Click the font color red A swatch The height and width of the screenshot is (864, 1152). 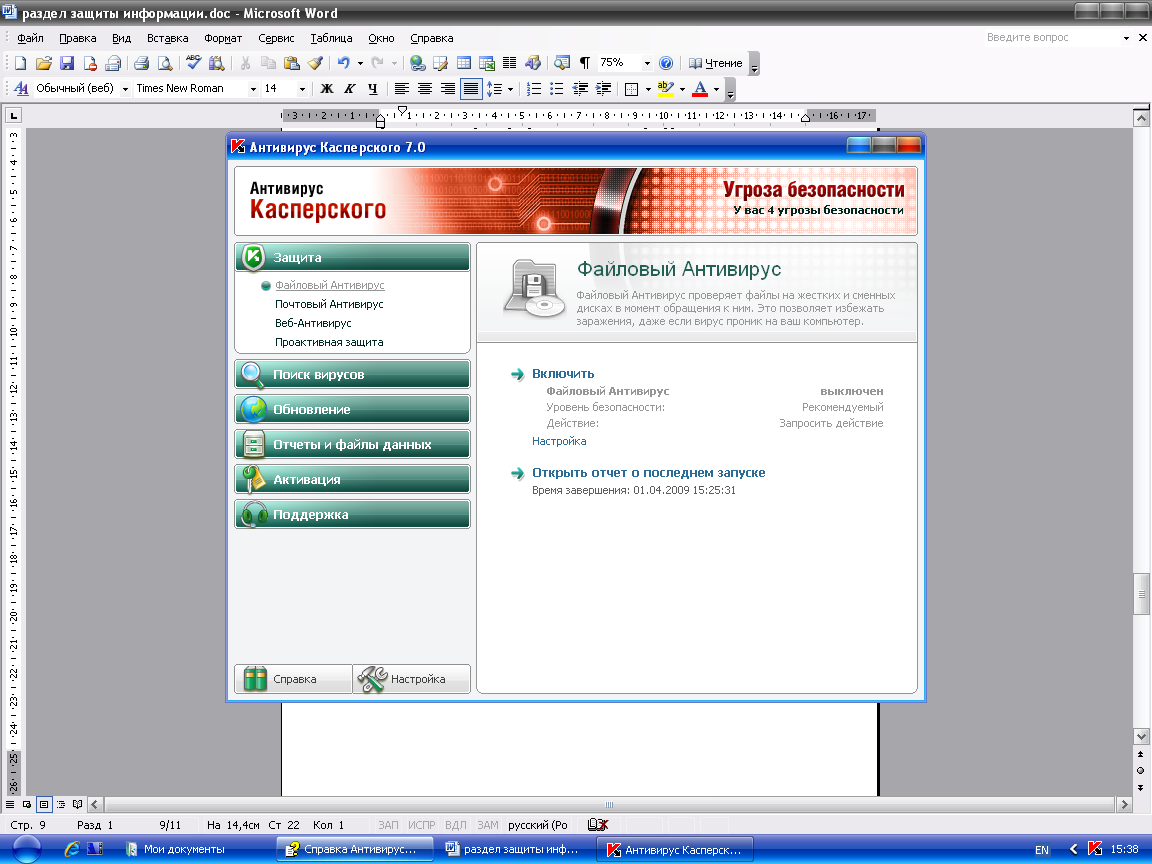coord(700,89)
